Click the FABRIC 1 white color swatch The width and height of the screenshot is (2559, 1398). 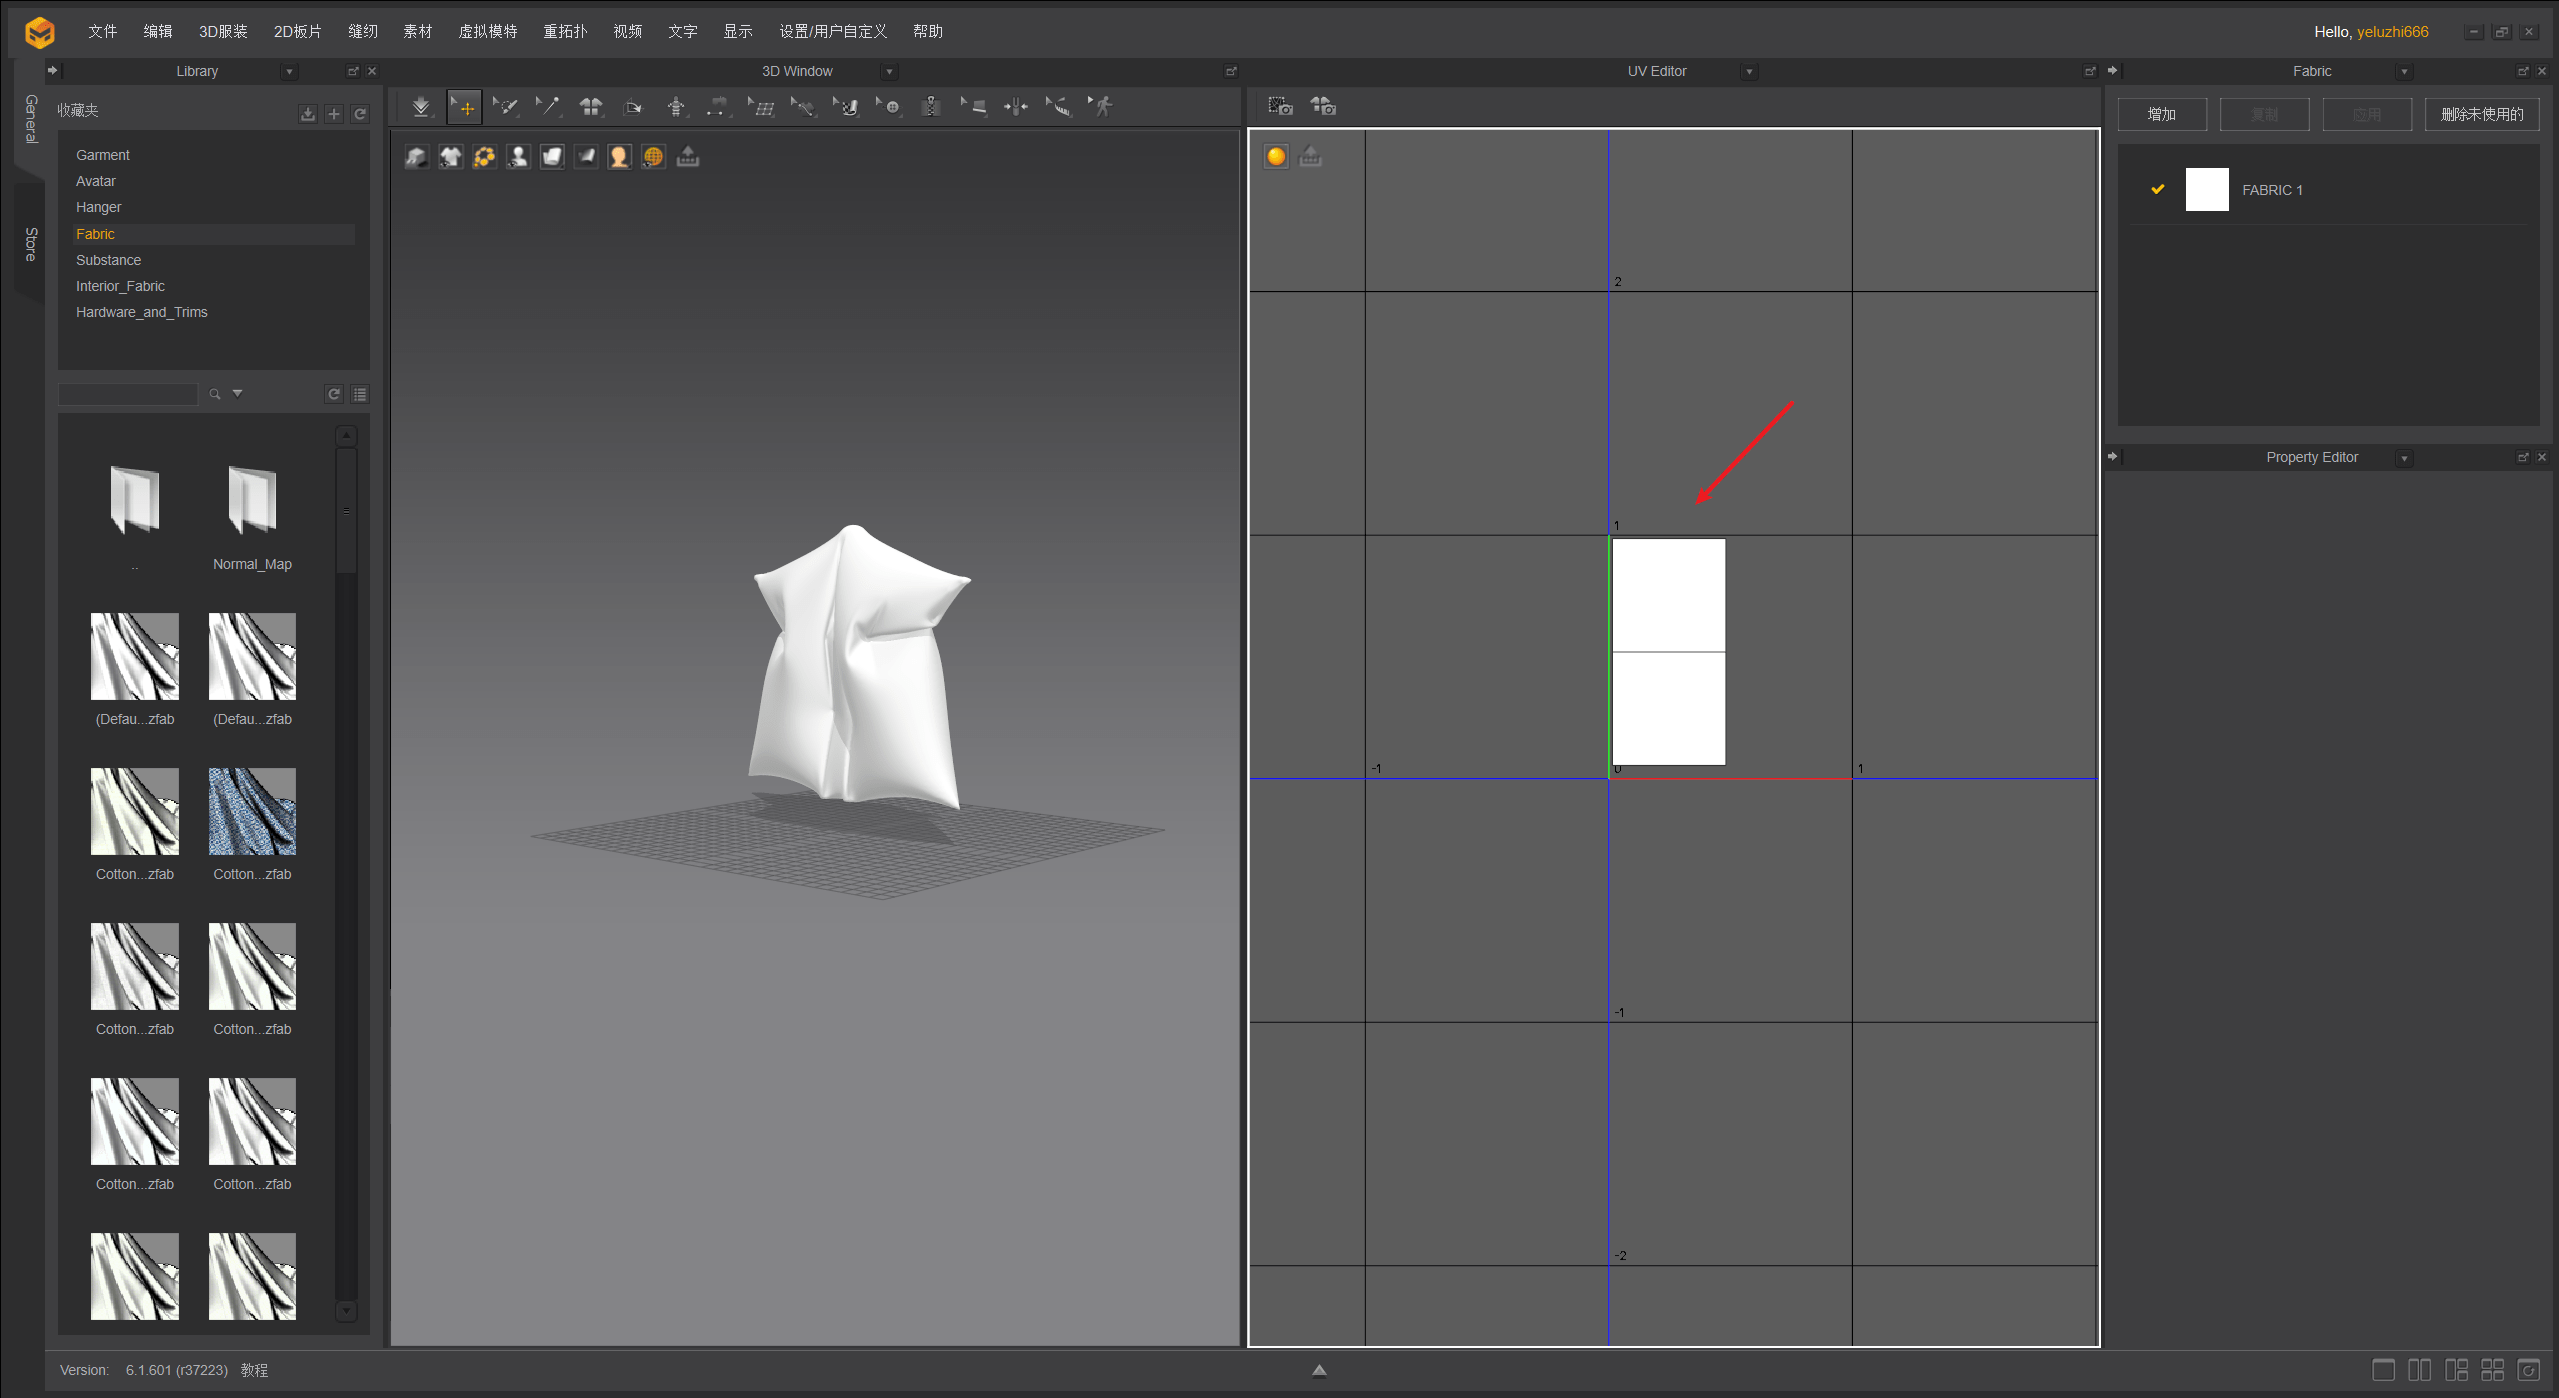tap(2206, 190)
